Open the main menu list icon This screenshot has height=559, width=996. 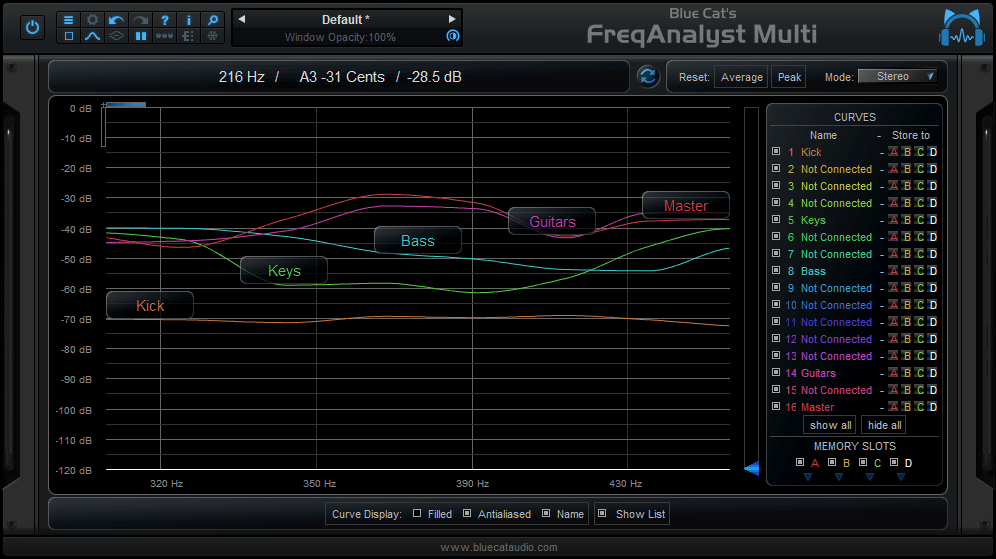[x=69, y=19]
